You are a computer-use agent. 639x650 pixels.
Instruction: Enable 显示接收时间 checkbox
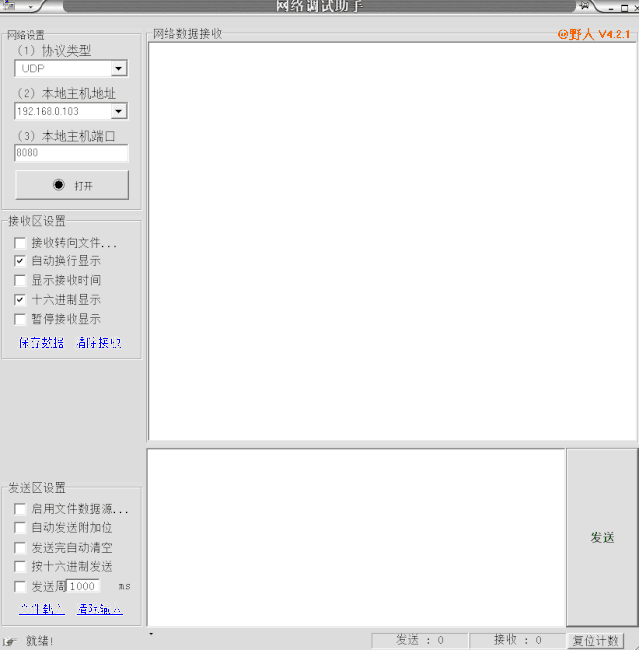click(x=20, y=280)
